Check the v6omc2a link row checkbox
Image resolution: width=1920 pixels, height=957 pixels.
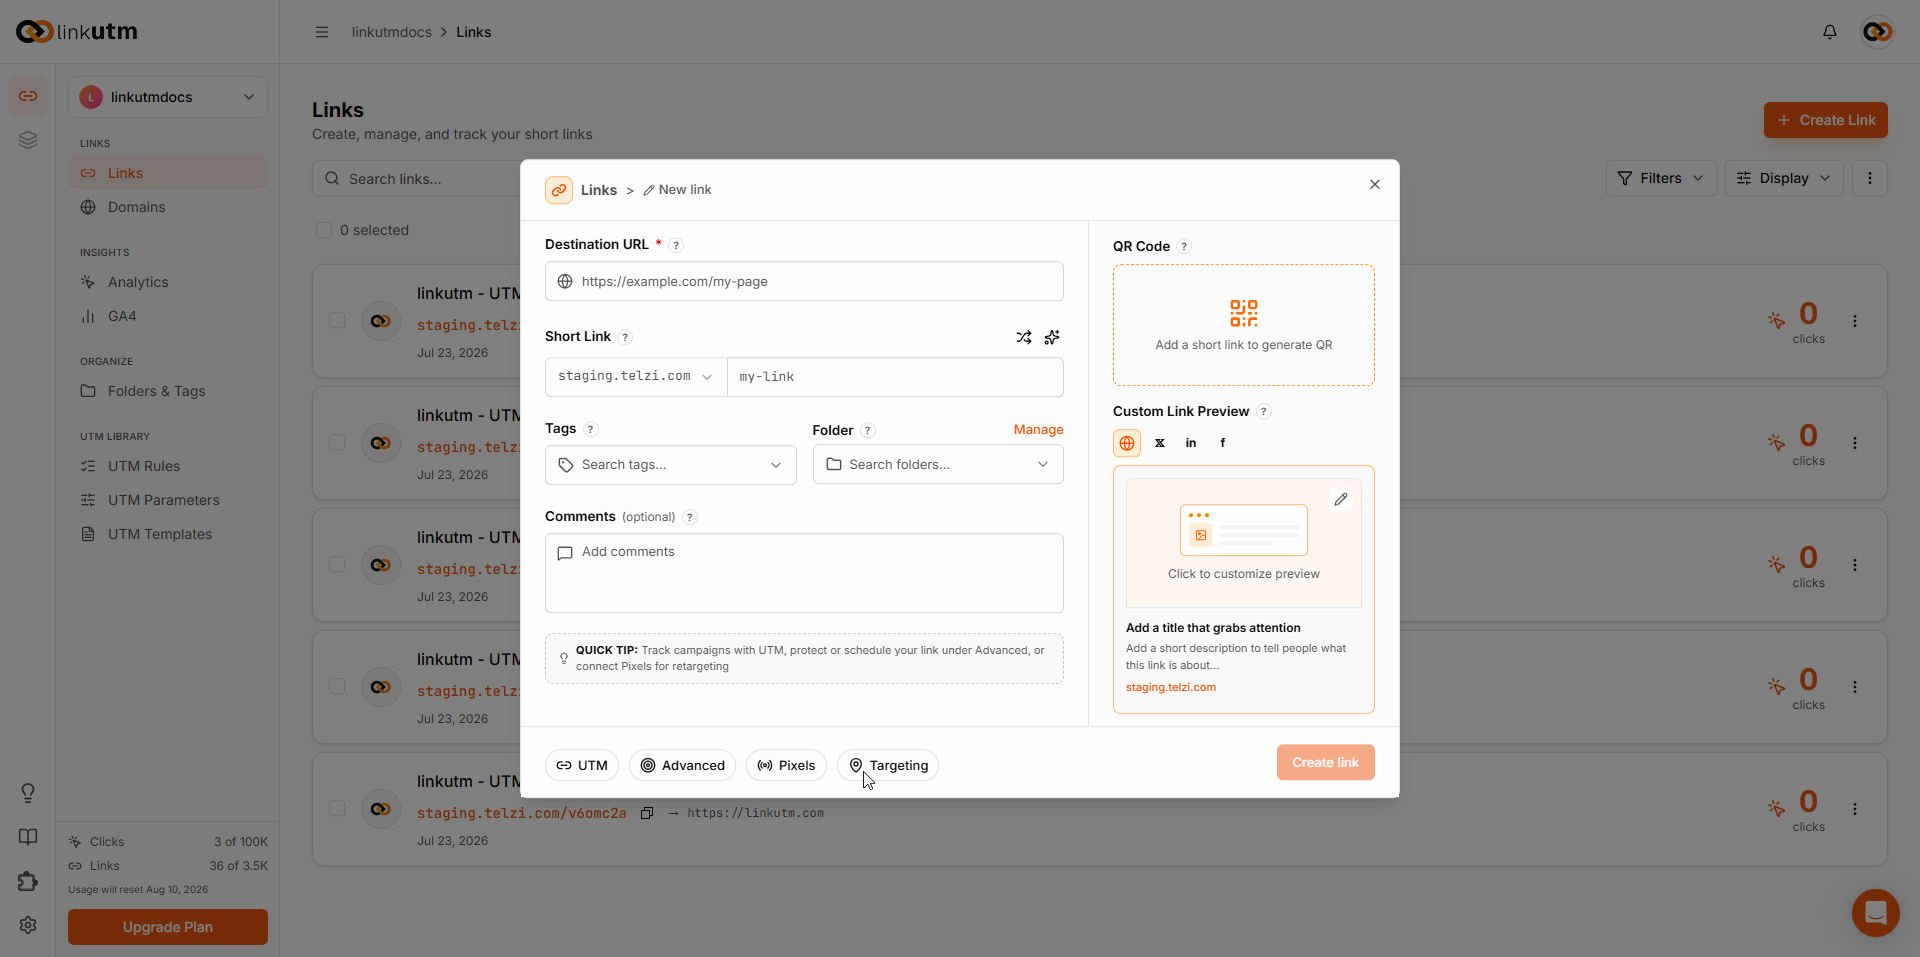(x=337, y=809)
